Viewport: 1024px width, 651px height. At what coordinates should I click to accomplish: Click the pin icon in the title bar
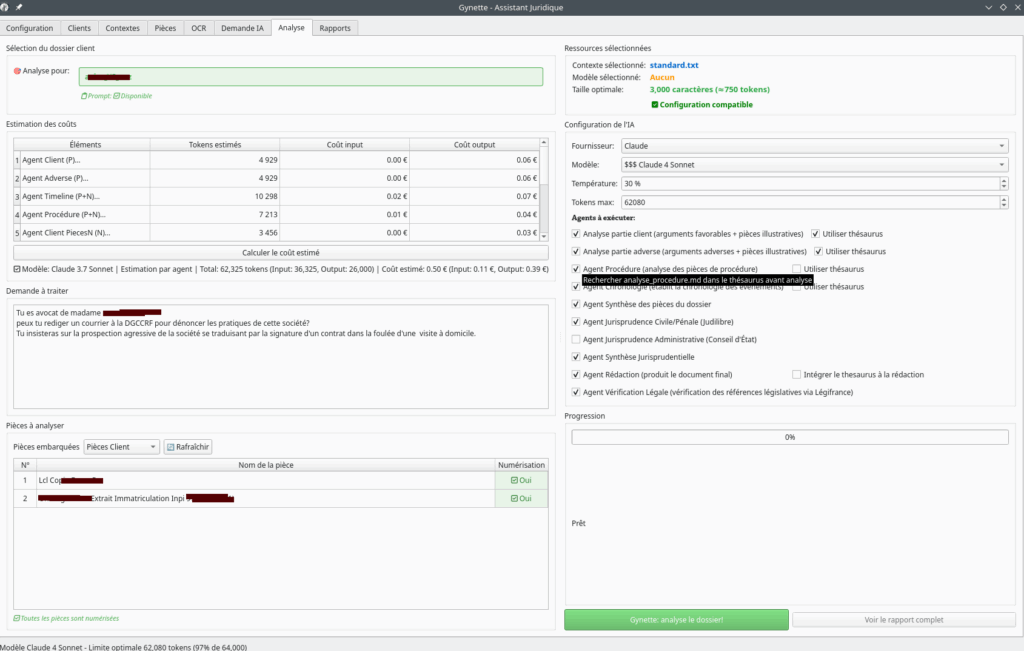click(x=19, y=7)
